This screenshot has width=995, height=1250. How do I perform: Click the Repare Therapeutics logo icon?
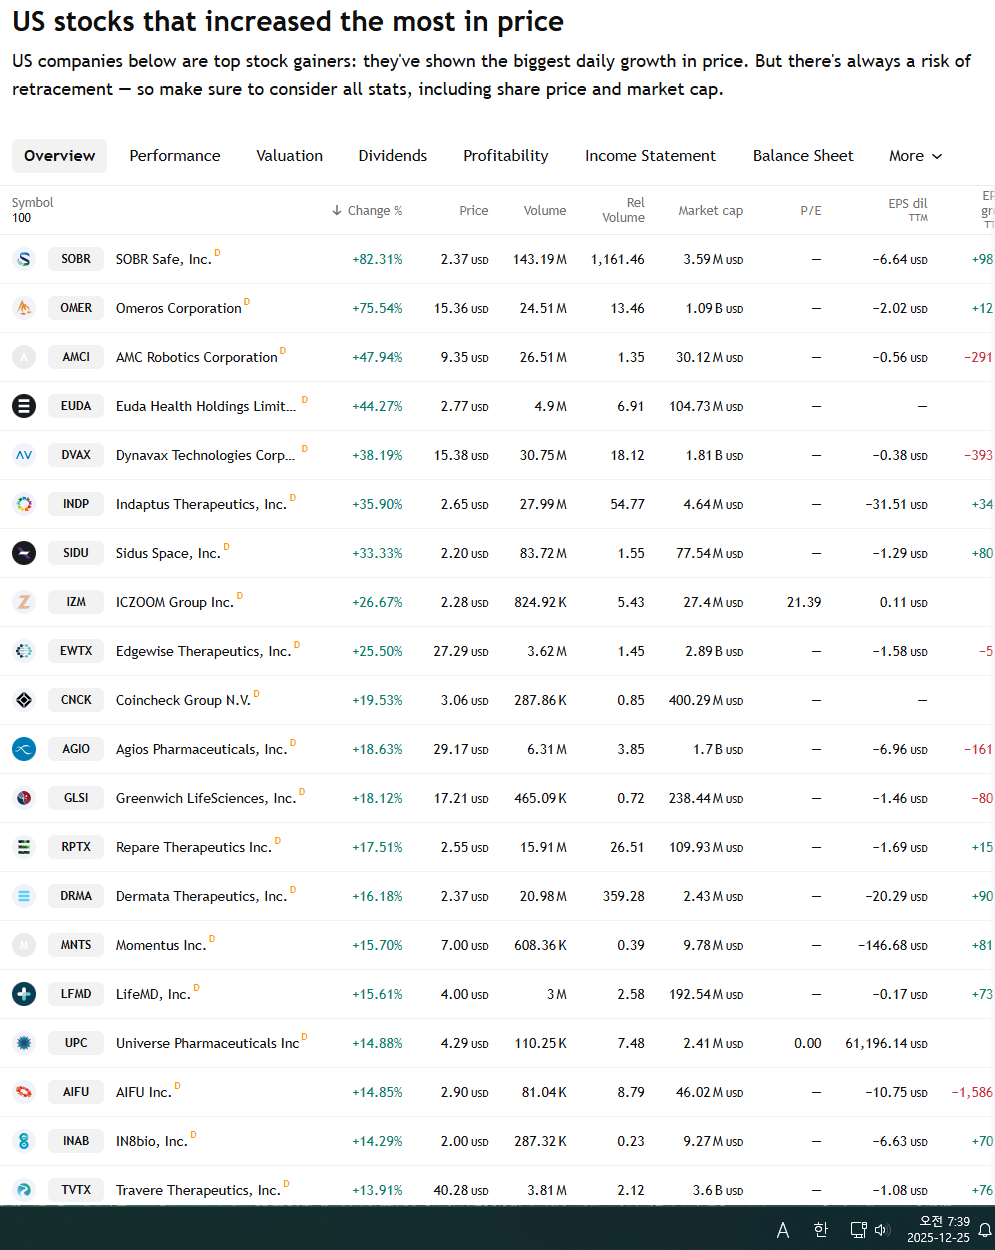point(24,847)
